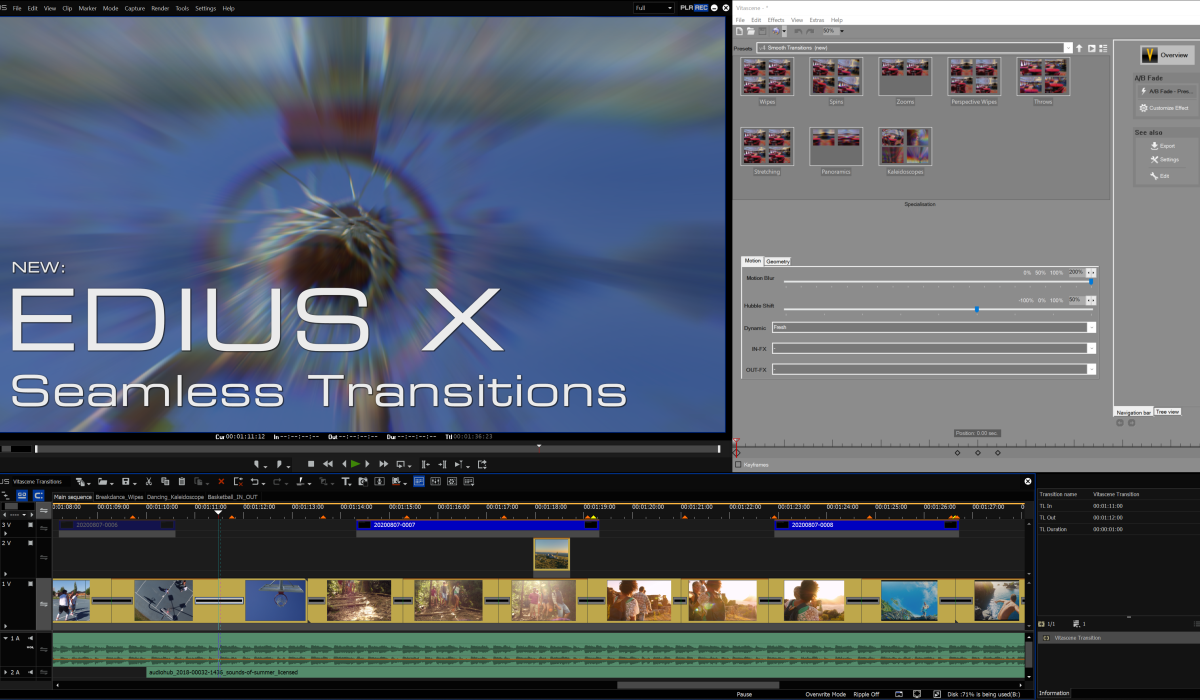Click the Stop button in player controls

coord(311,464)
